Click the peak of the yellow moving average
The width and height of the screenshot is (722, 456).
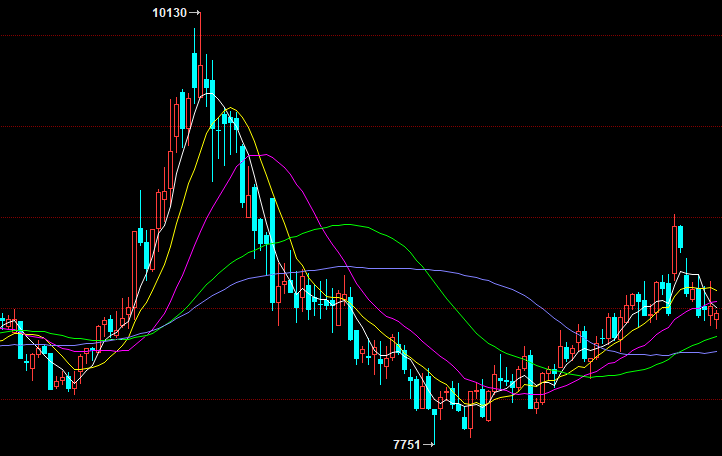click(x=231, y=108)
